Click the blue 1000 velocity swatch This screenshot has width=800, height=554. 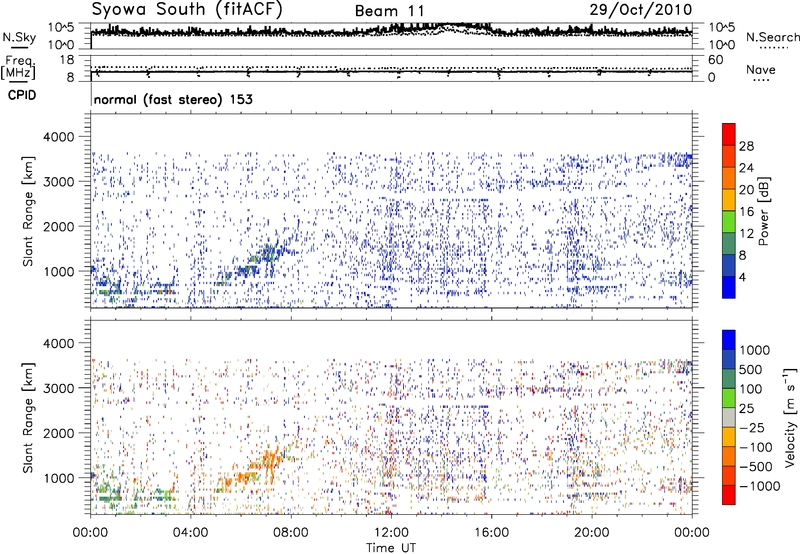click(729, 340)
